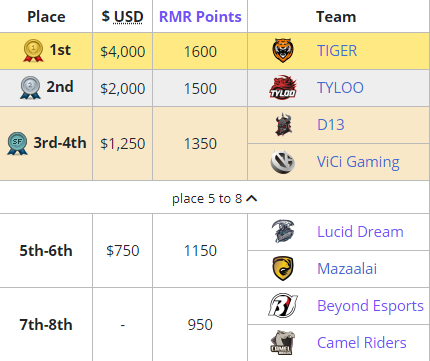Click the Camel Riders logo icon
Image resolution: width=430 pixels, height=361 pixels.
click(283, 342)
